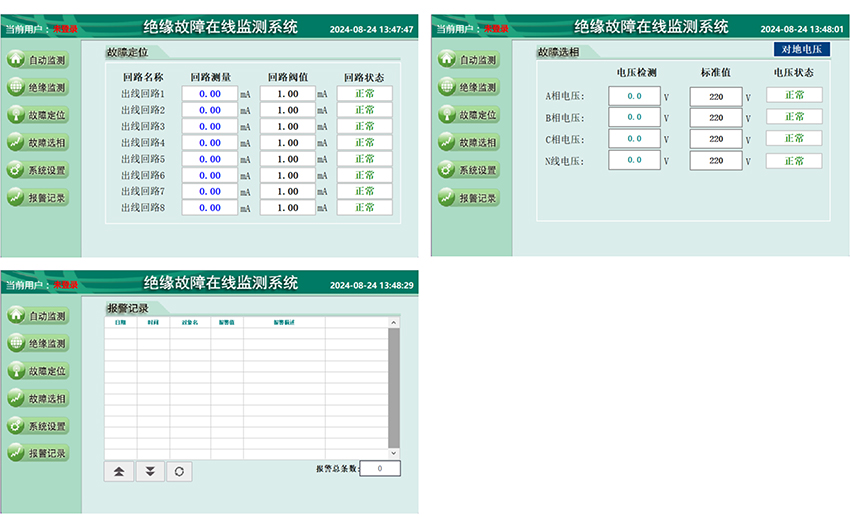Viewport: 850px width, 517px height.
Task: Select the 故障选相 panel title tab
Action: [x=560, y=51]
